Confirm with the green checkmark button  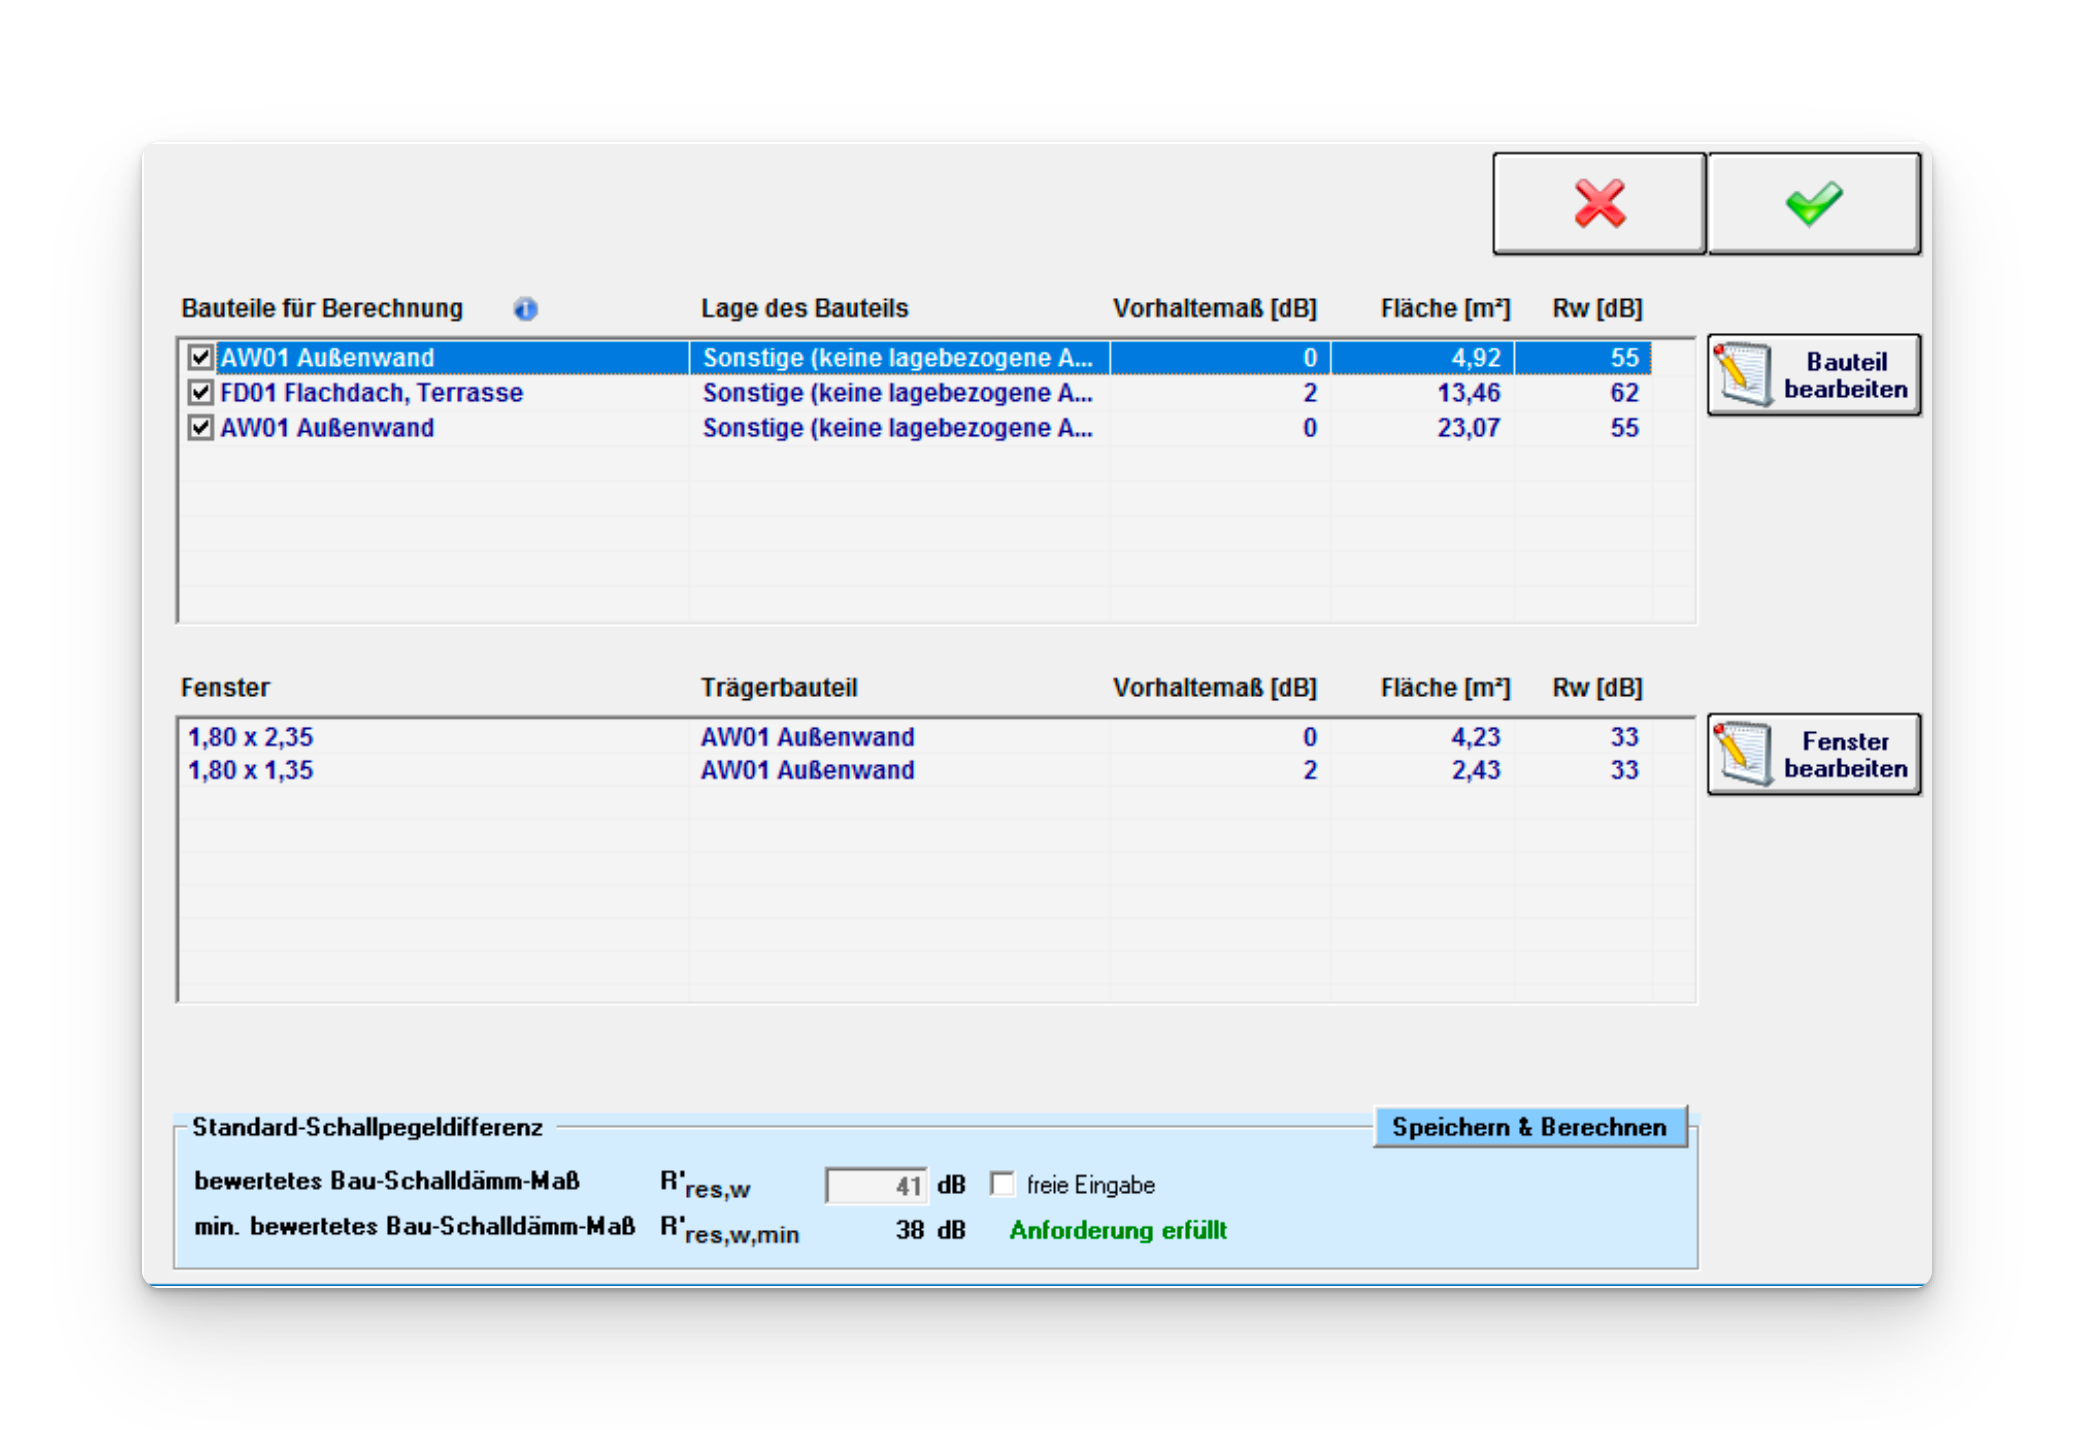1813,204
